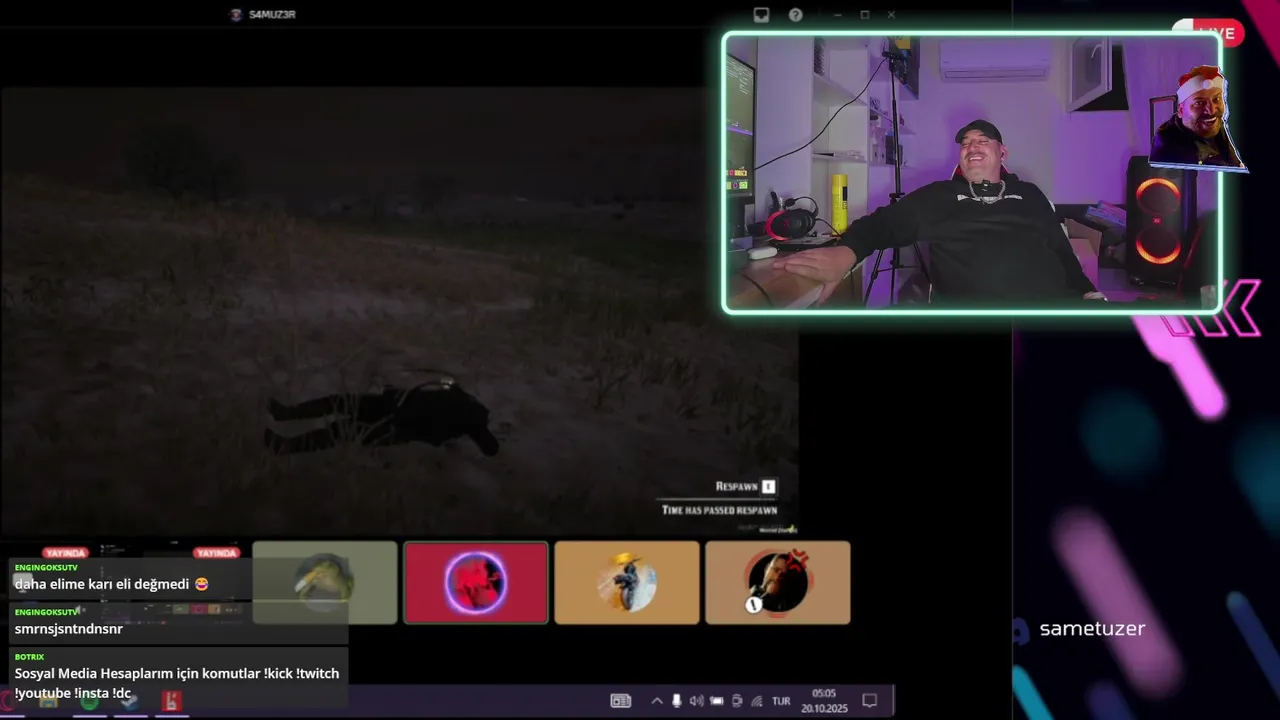The width and height of the screenshot is (1280, 720).
Task: Open the Discord inbox icon
Action: coord(761,15)
